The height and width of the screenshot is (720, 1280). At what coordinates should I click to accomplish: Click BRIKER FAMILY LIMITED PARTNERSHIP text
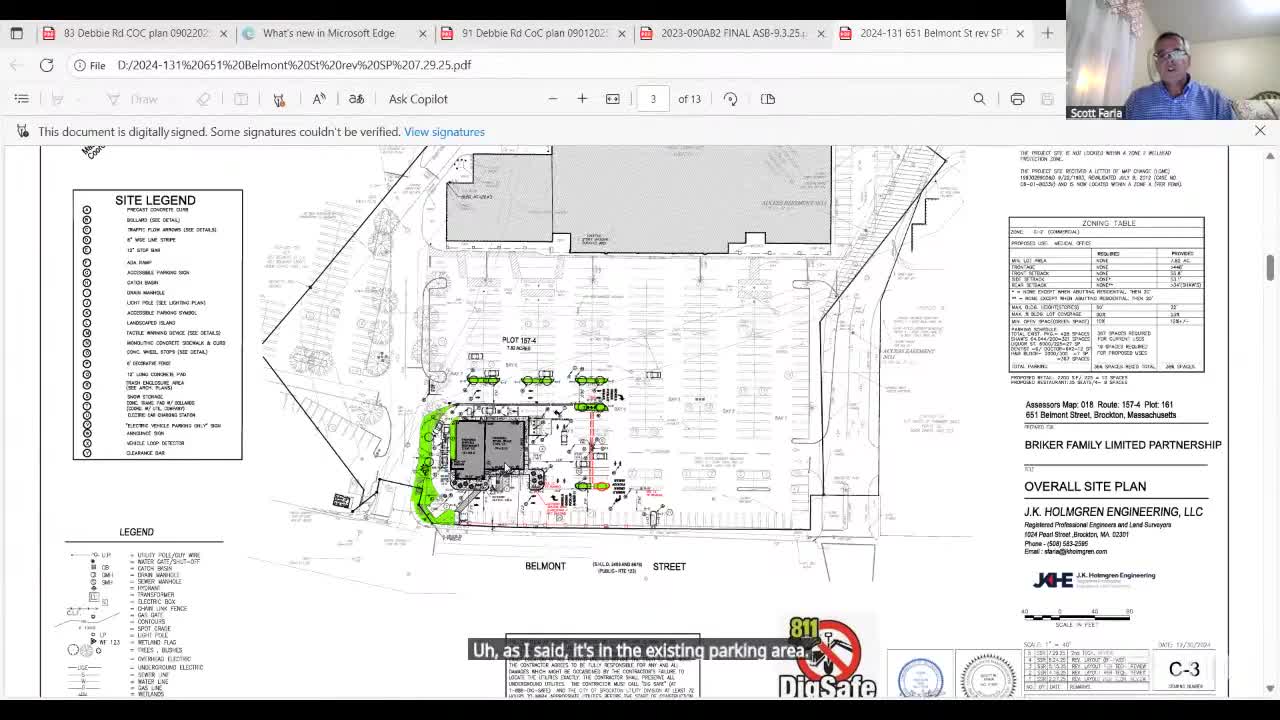pos(1123,445)
